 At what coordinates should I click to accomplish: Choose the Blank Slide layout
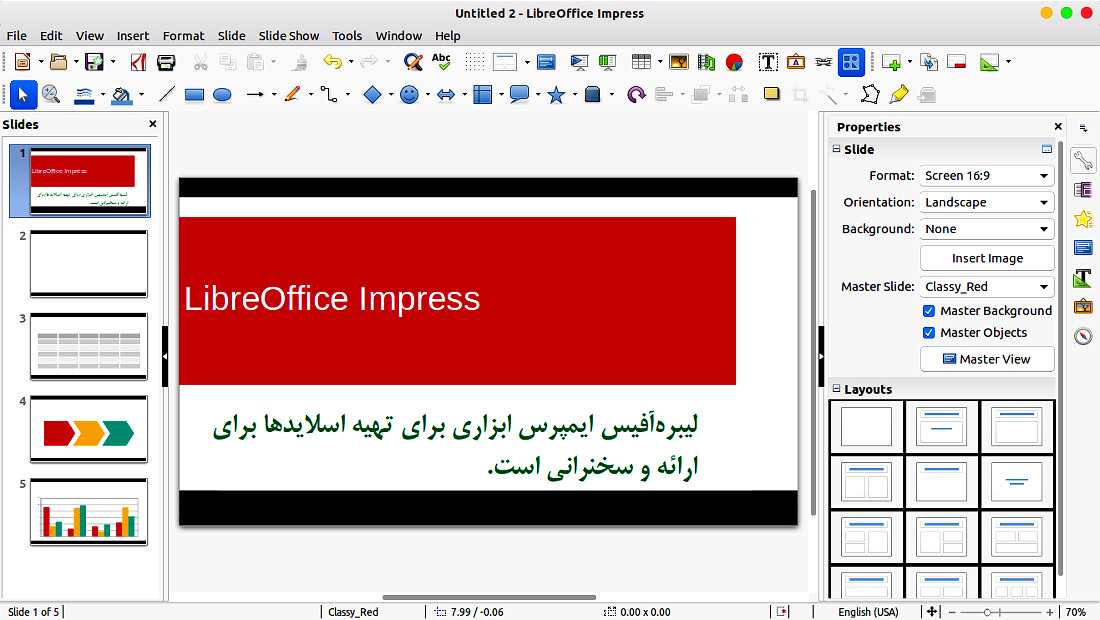tap(866, 426)
